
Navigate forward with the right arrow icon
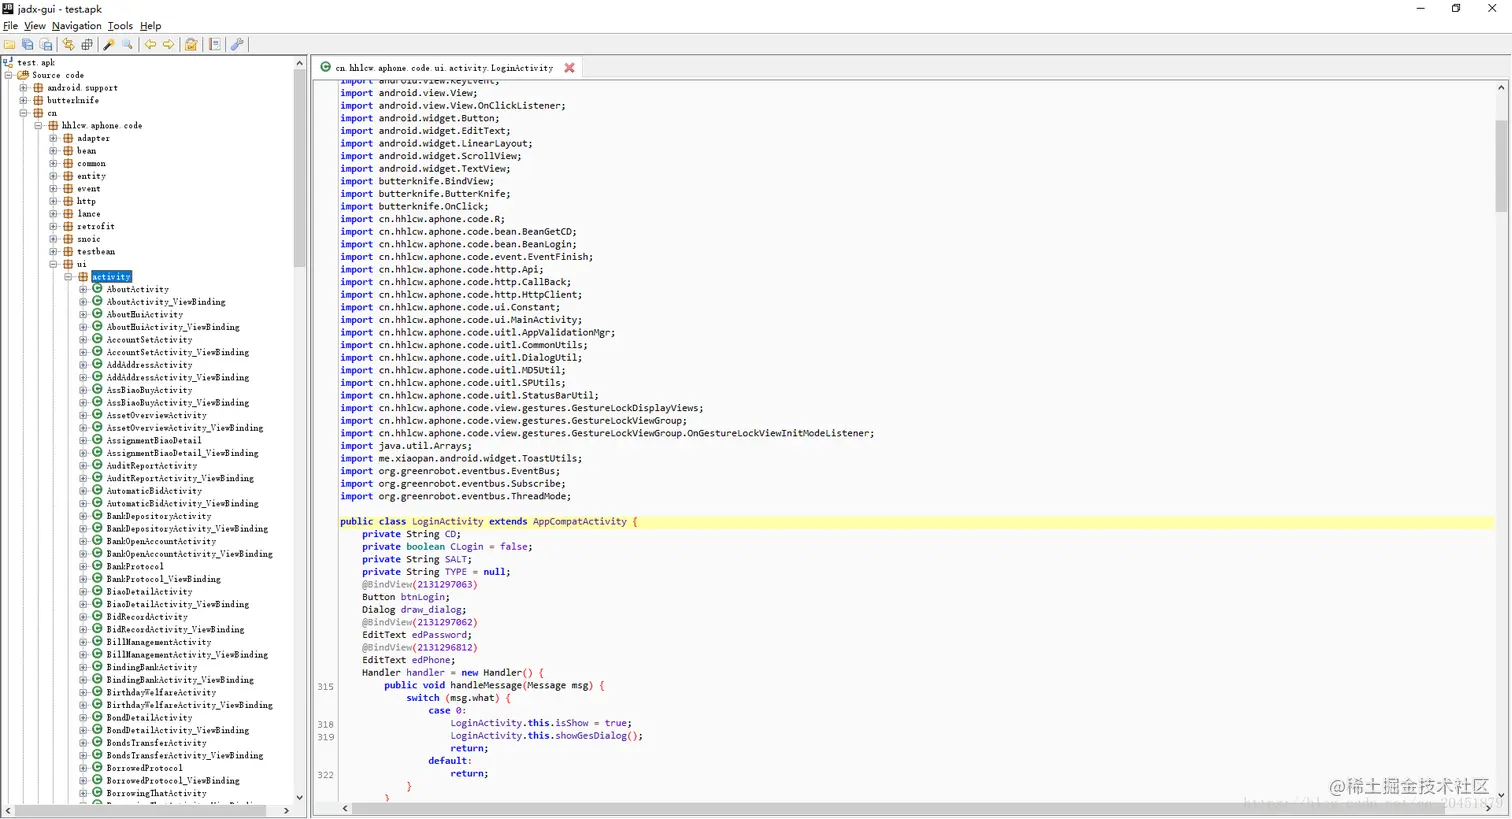click(168, 44)
